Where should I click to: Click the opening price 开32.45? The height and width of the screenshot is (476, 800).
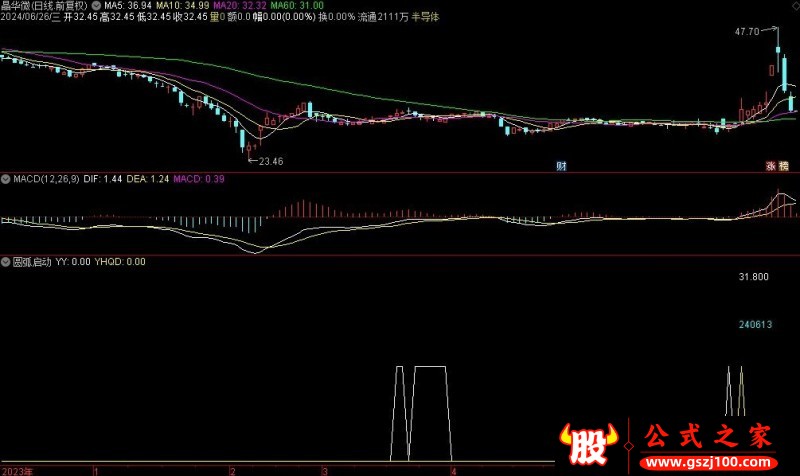[x=80, y=17]
